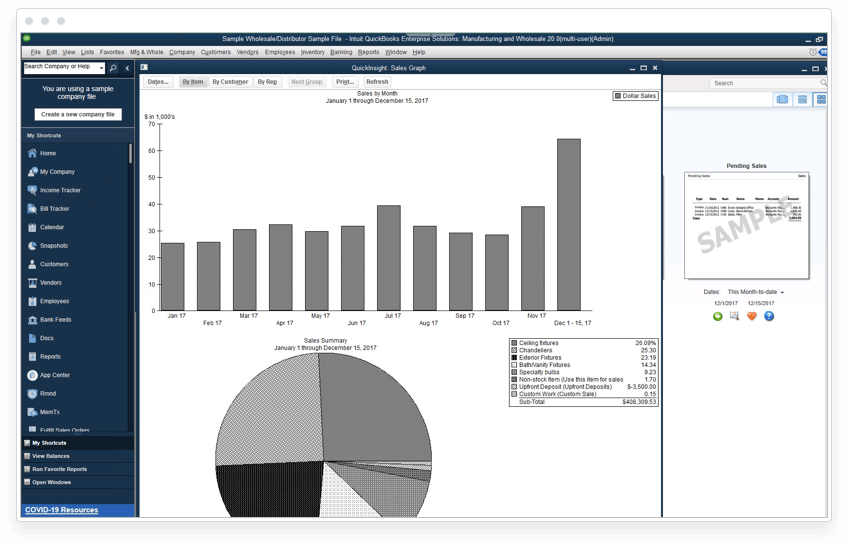The height and width of the screenshot is (546, 848).
Task: Open the Employees shortcut icon
Action: [x=32, y=301]
